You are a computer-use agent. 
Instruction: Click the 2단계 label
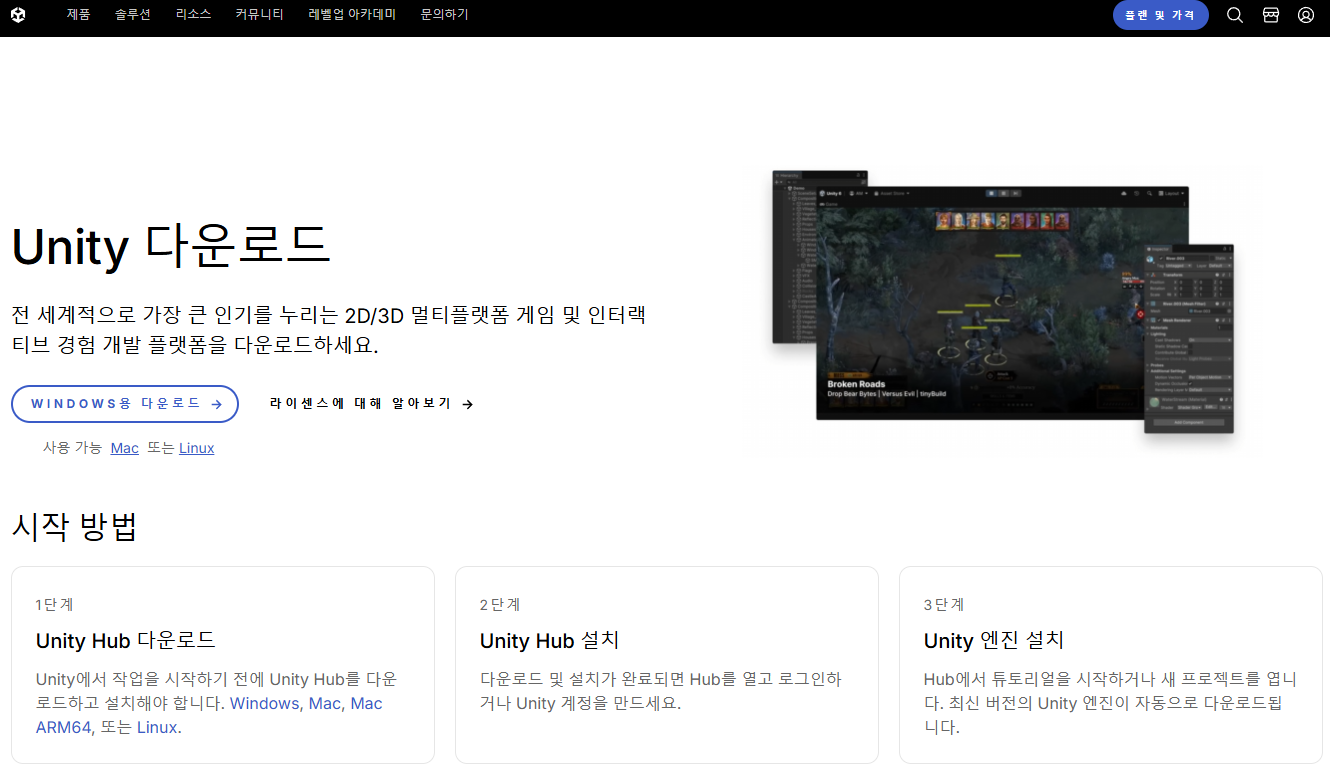500,605
